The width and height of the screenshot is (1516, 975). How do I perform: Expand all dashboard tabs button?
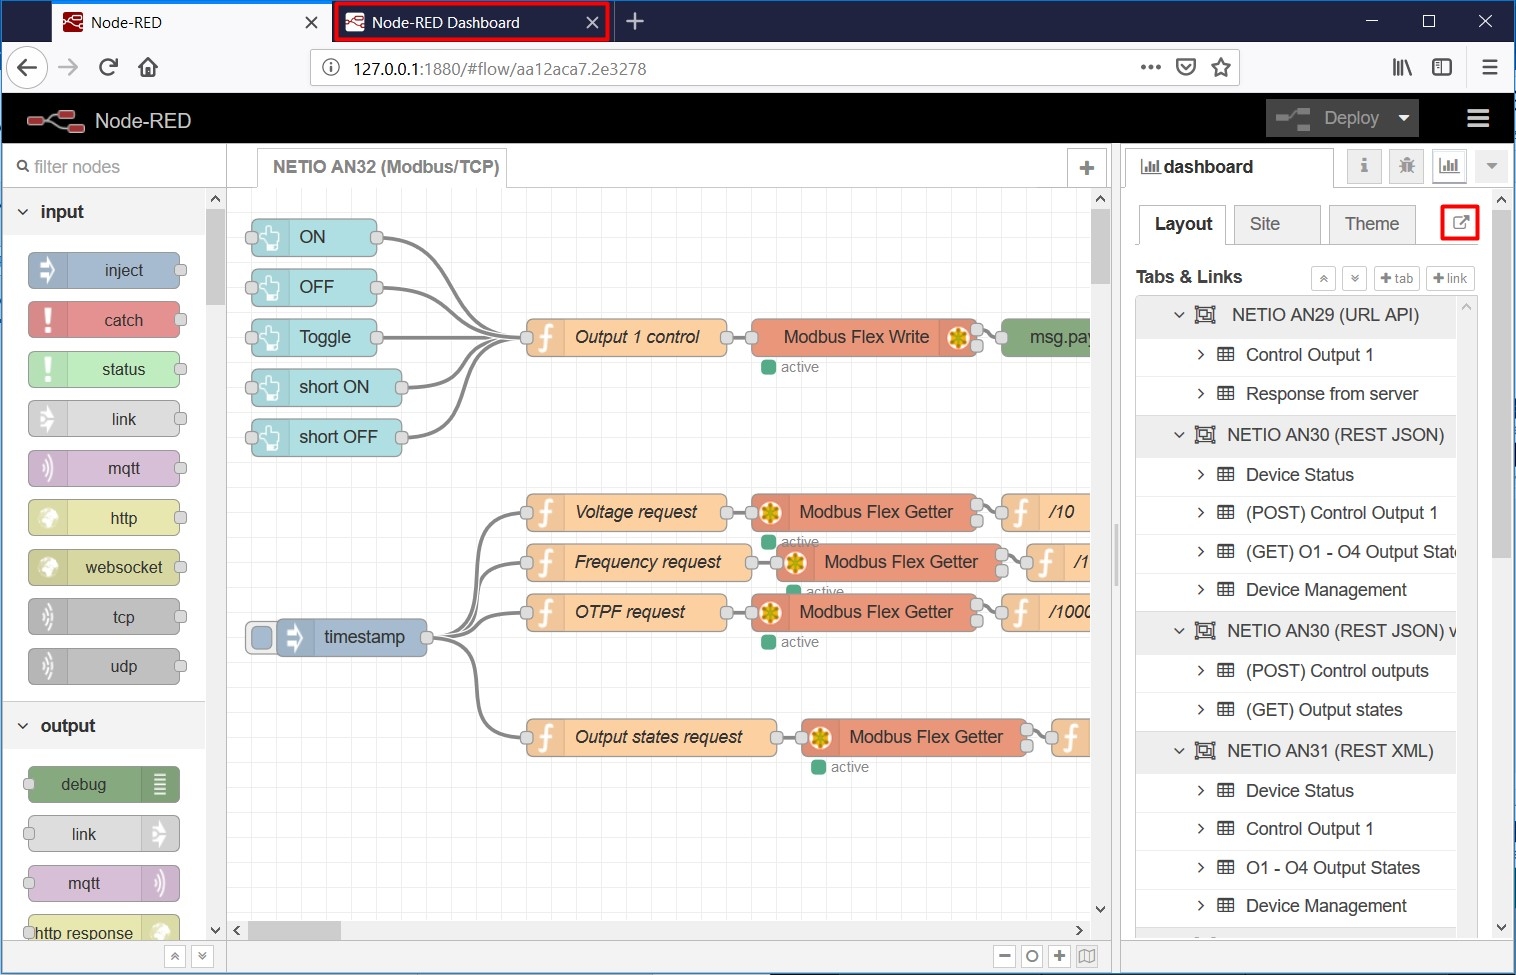click(x=1354, y=278)
